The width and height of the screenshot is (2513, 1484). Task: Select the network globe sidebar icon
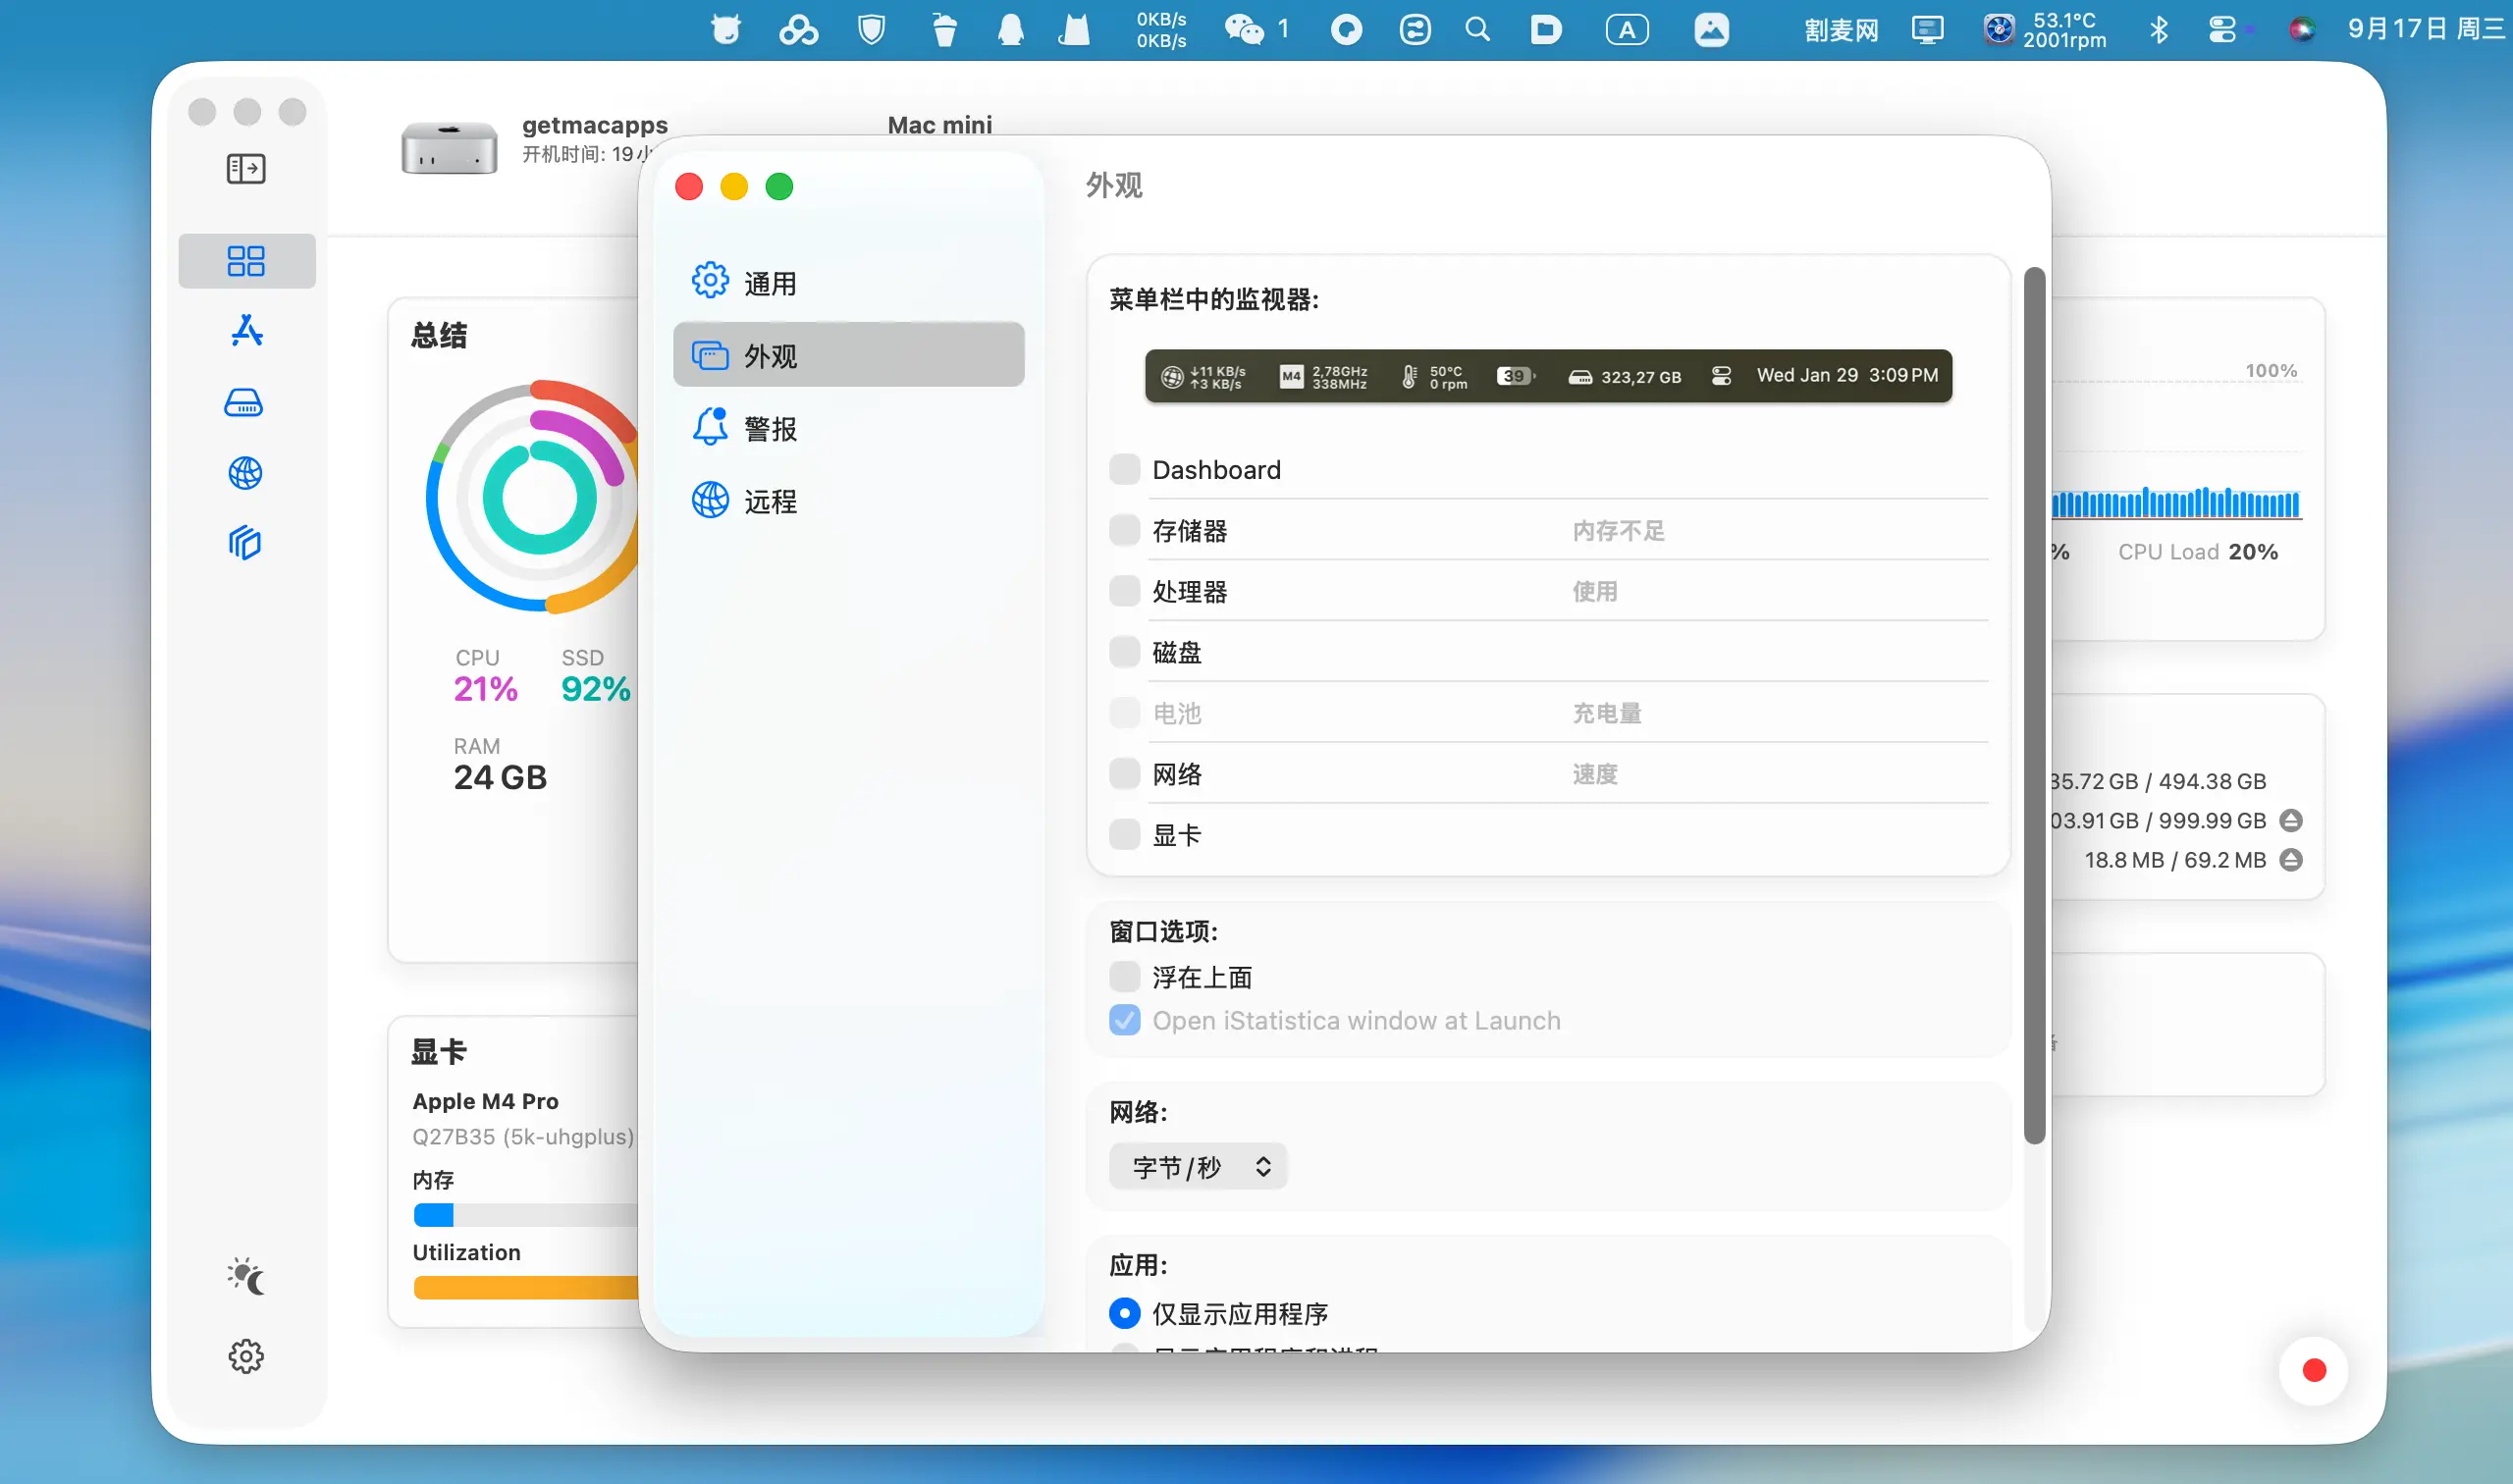245,473
